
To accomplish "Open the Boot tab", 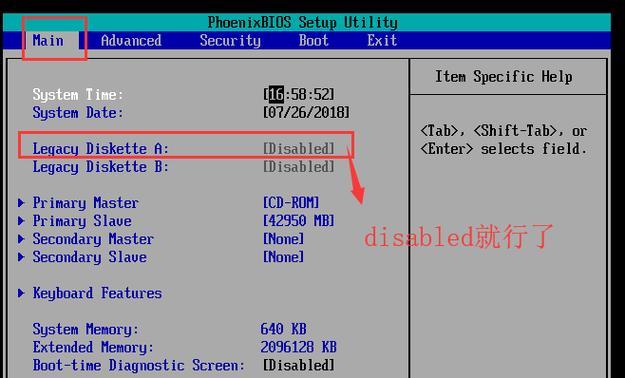I will coord(314,41).
